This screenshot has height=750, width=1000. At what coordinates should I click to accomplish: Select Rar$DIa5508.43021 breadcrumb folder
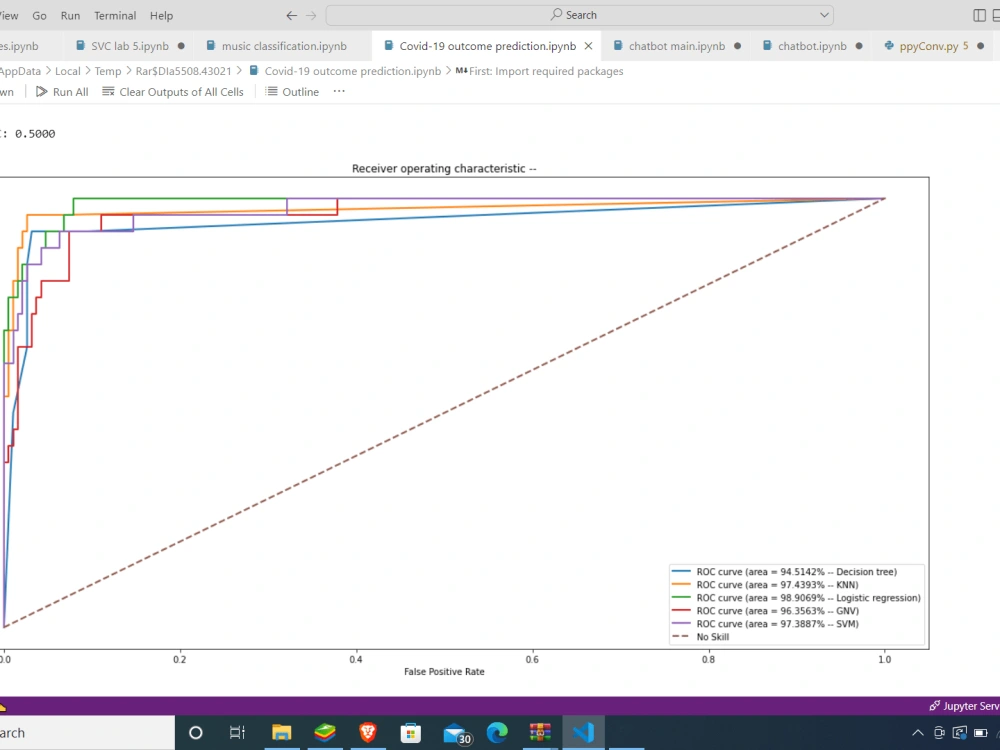(183, 71)
